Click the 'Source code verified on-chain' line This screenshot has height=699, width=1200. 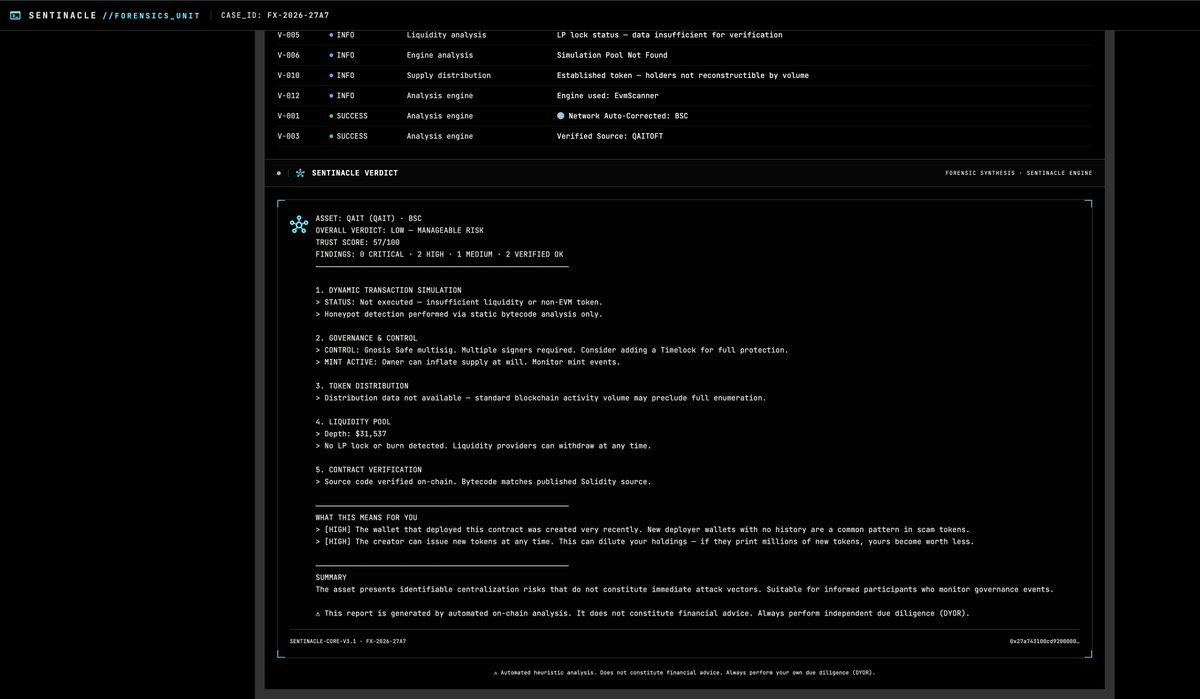(x=483, y=482)
